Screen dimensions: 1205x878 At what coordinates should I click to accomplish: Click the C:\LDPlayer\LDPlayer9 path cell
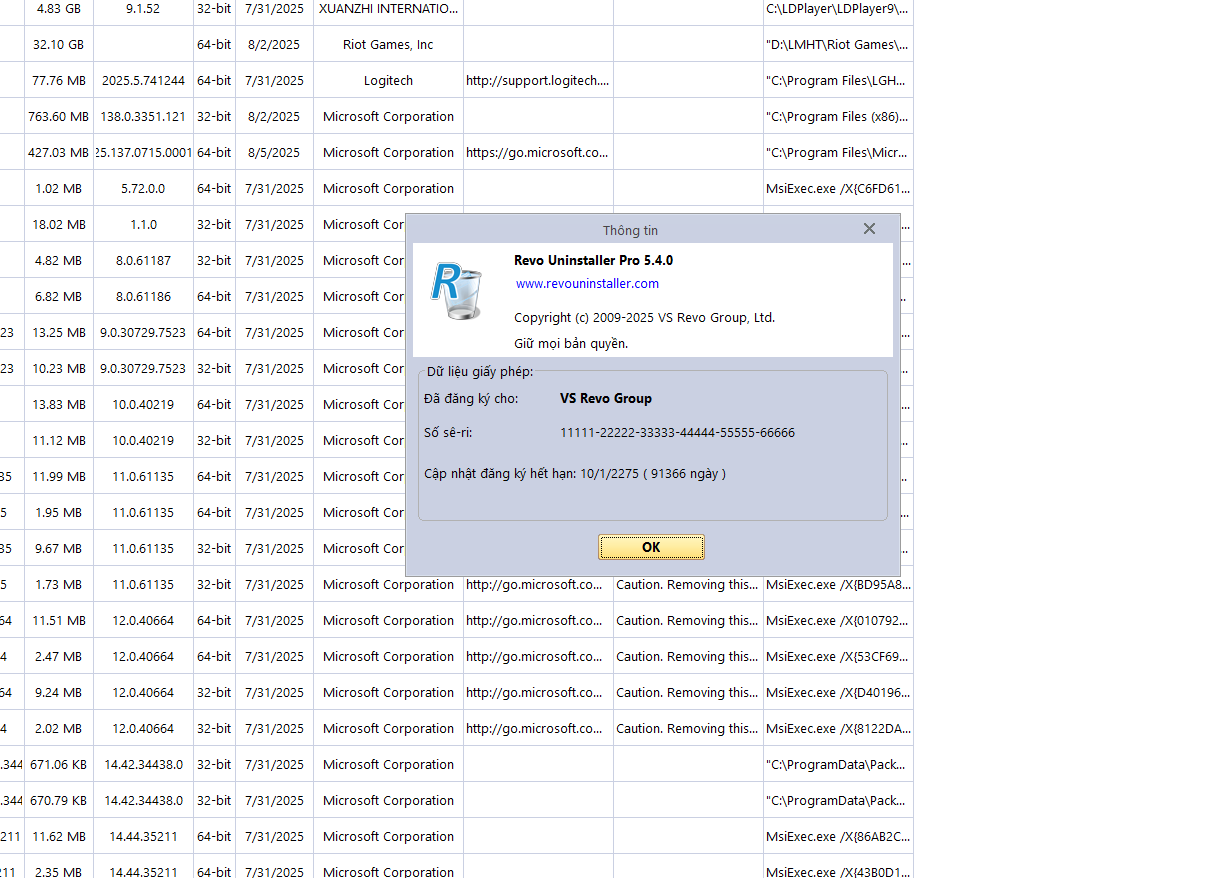pyautogui.click(x=837, y=9)
